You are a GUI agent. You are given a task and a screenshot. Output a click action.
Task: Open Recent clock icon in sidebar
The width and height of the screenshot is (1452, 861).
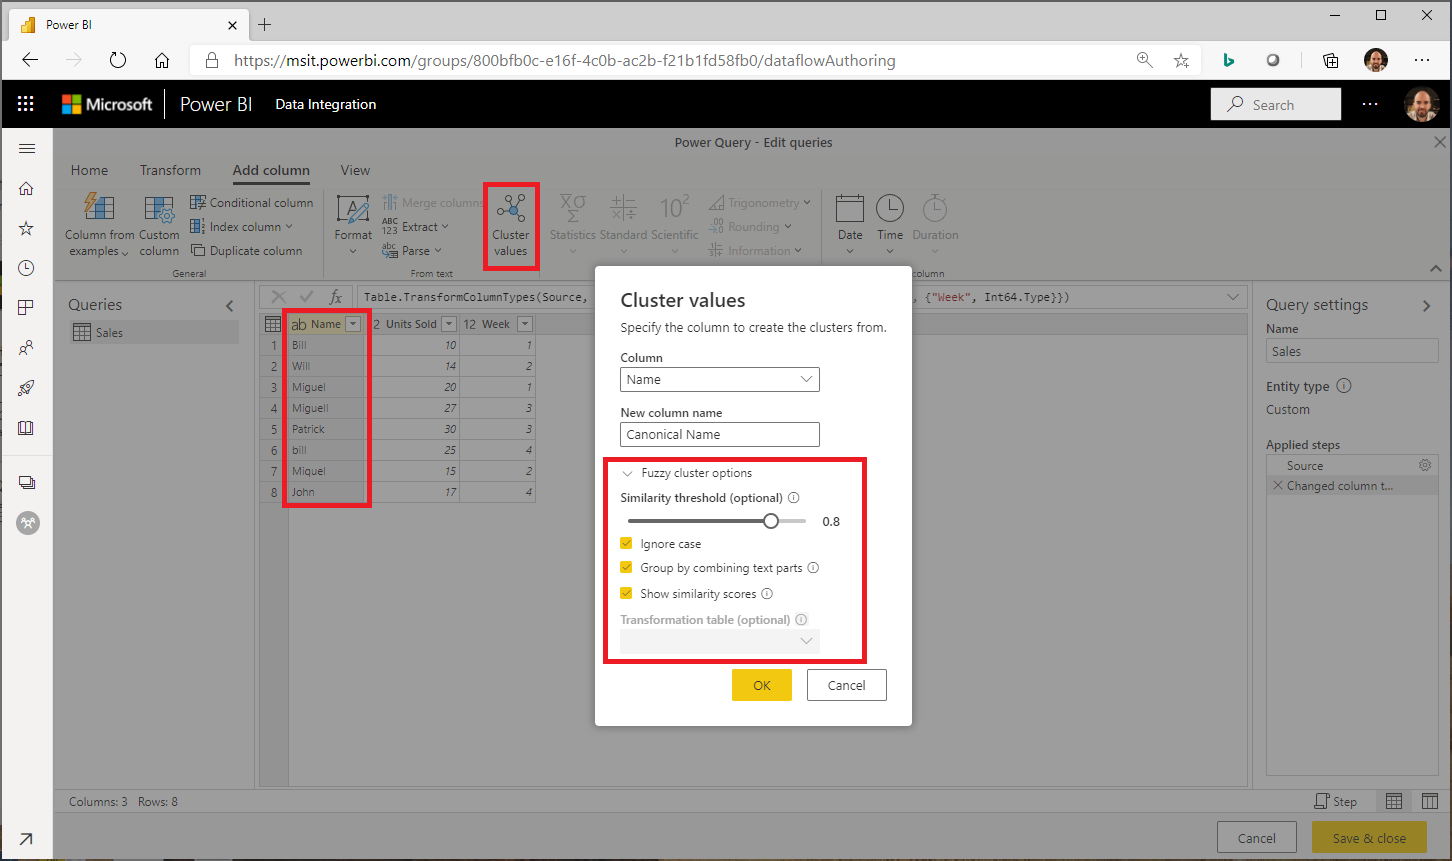coord(27,268)
